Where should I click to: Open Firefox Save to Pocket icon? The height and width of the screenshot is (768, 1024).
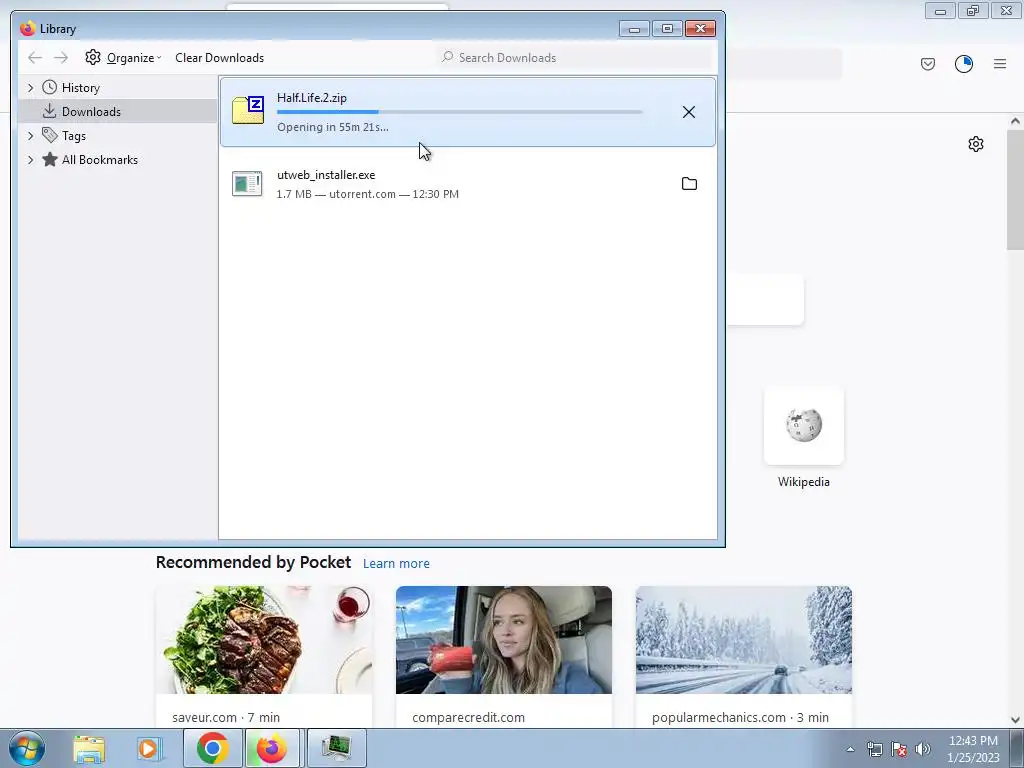tap(928, 64)
